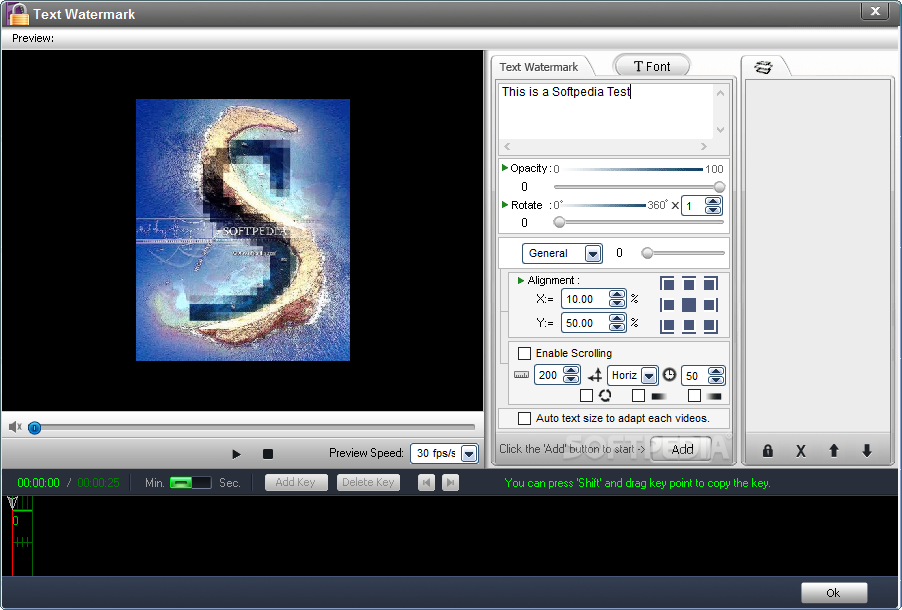Increase the Y alignment value

click(617, 319)
